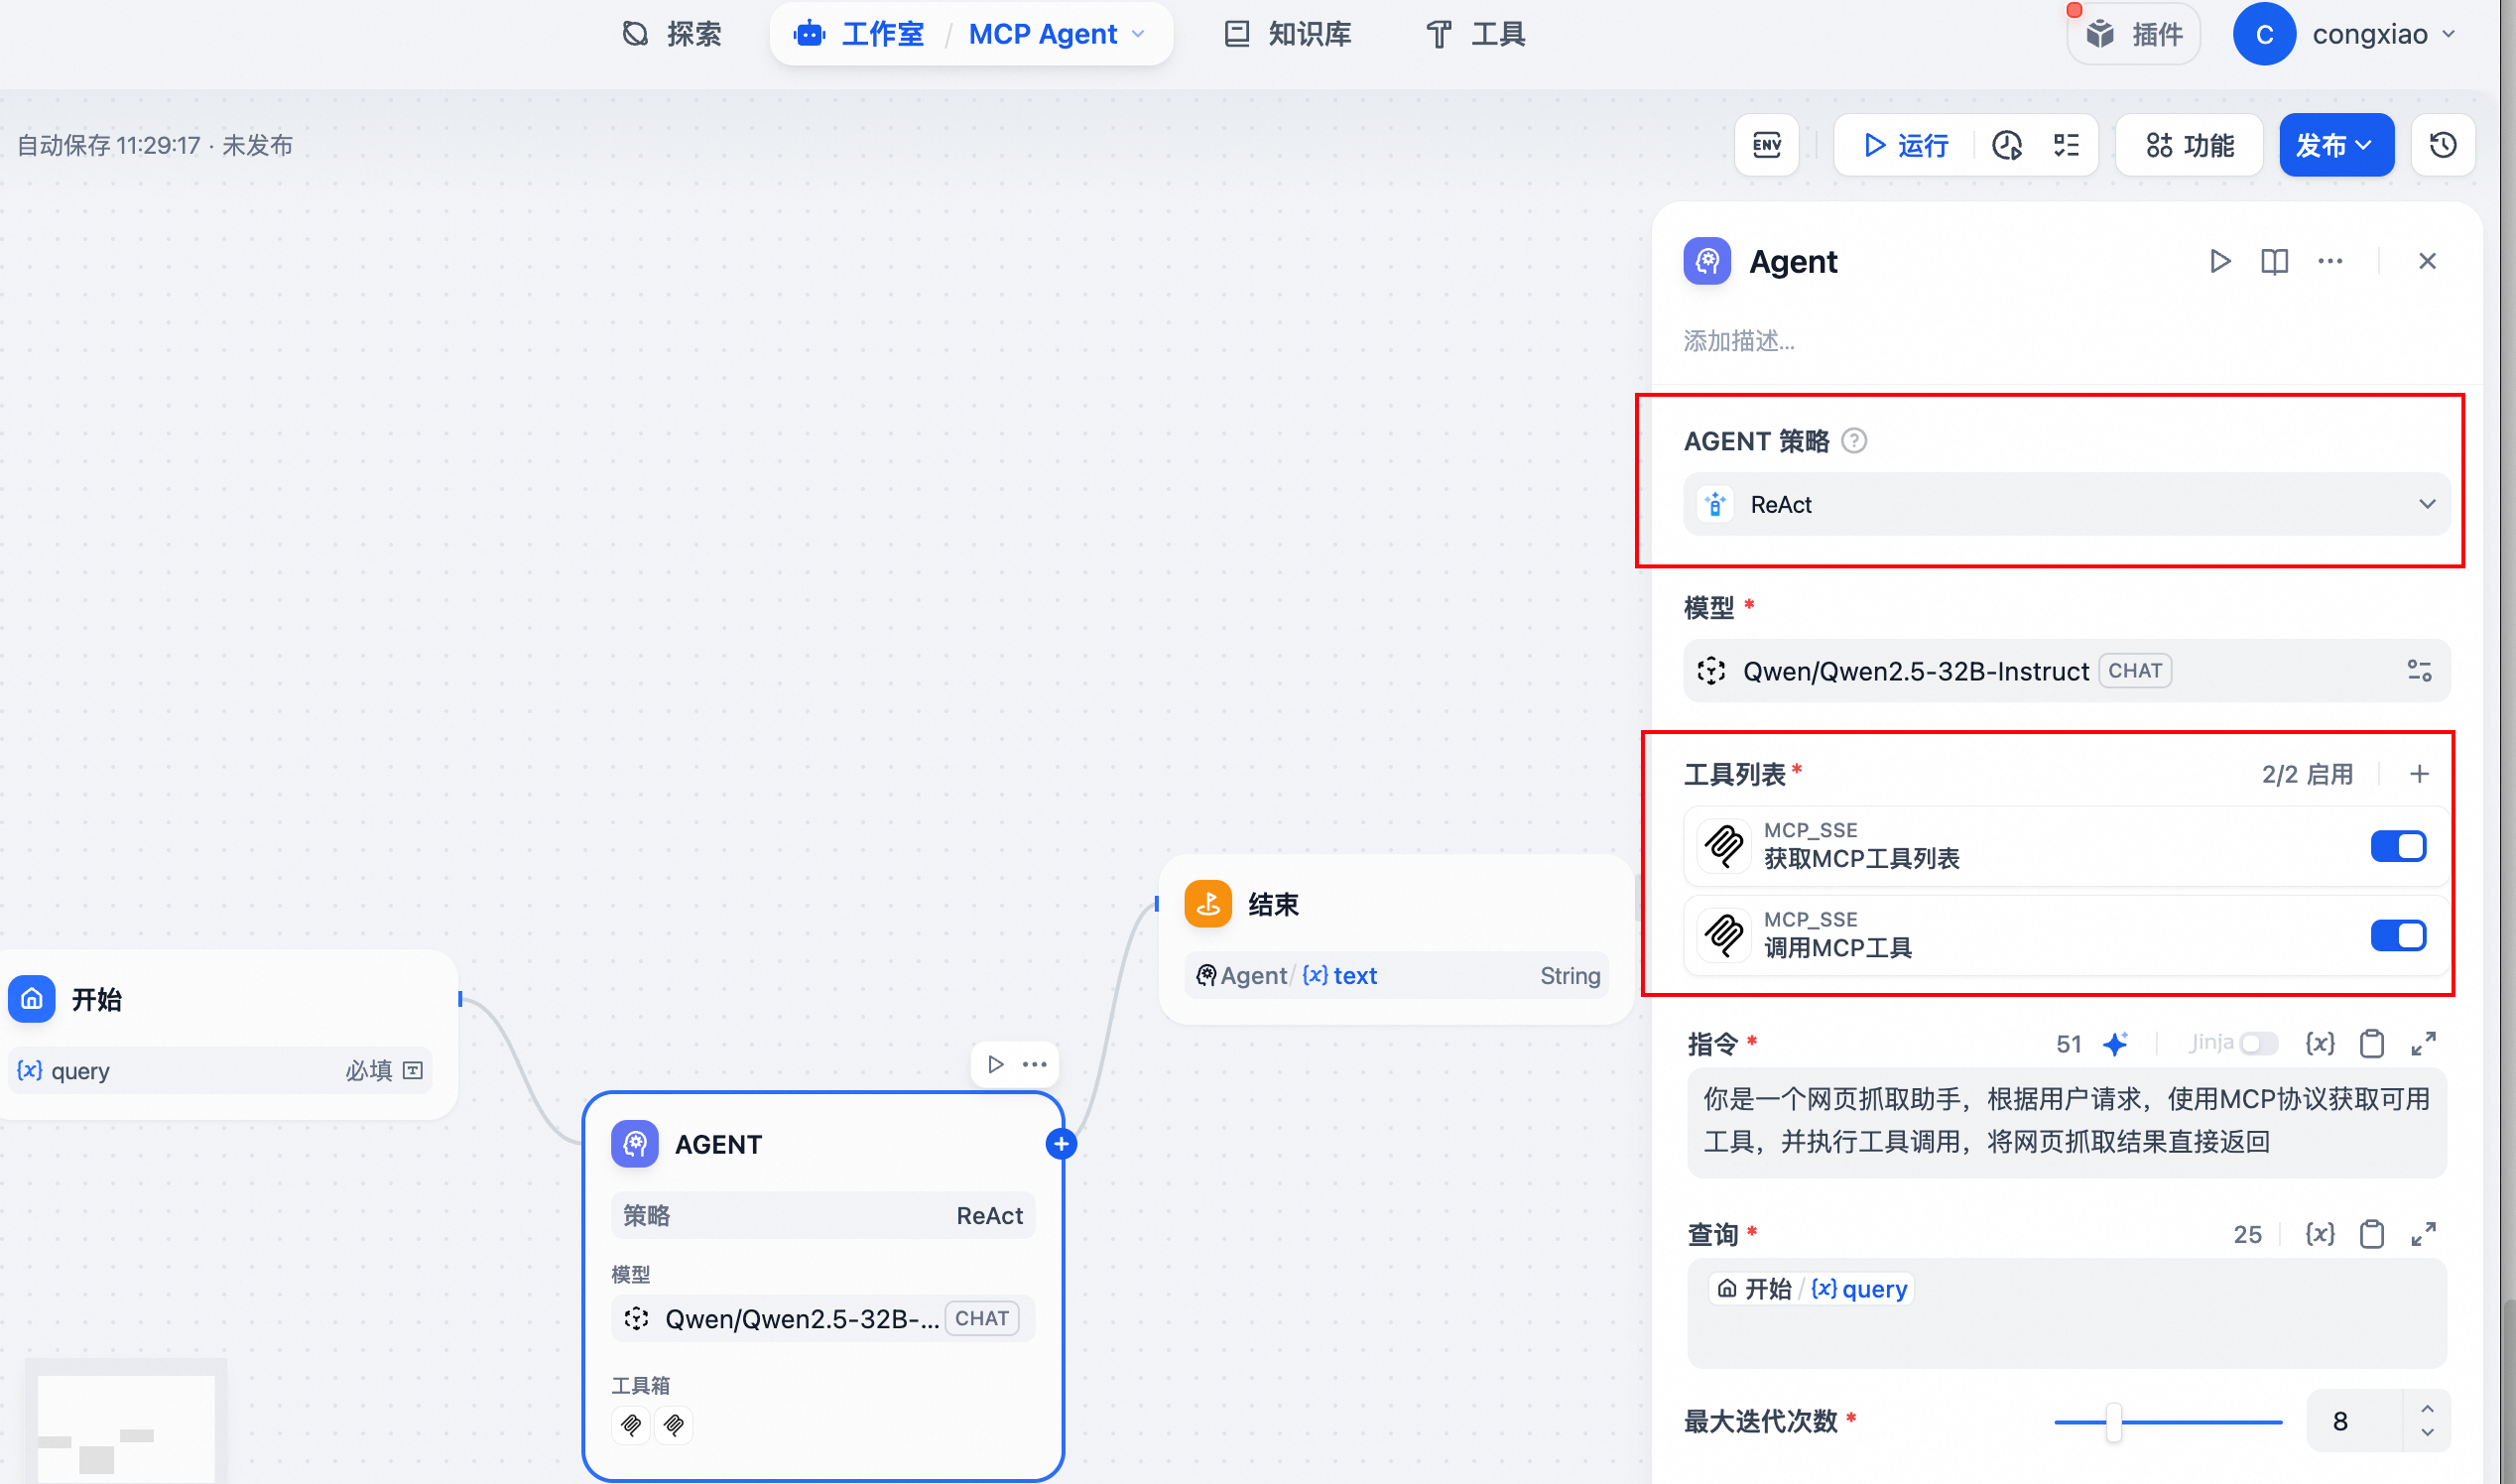Screen dimensions: 2516x1484
Task: Copy the 指令 instruction text
Action: [2372, 1043]
